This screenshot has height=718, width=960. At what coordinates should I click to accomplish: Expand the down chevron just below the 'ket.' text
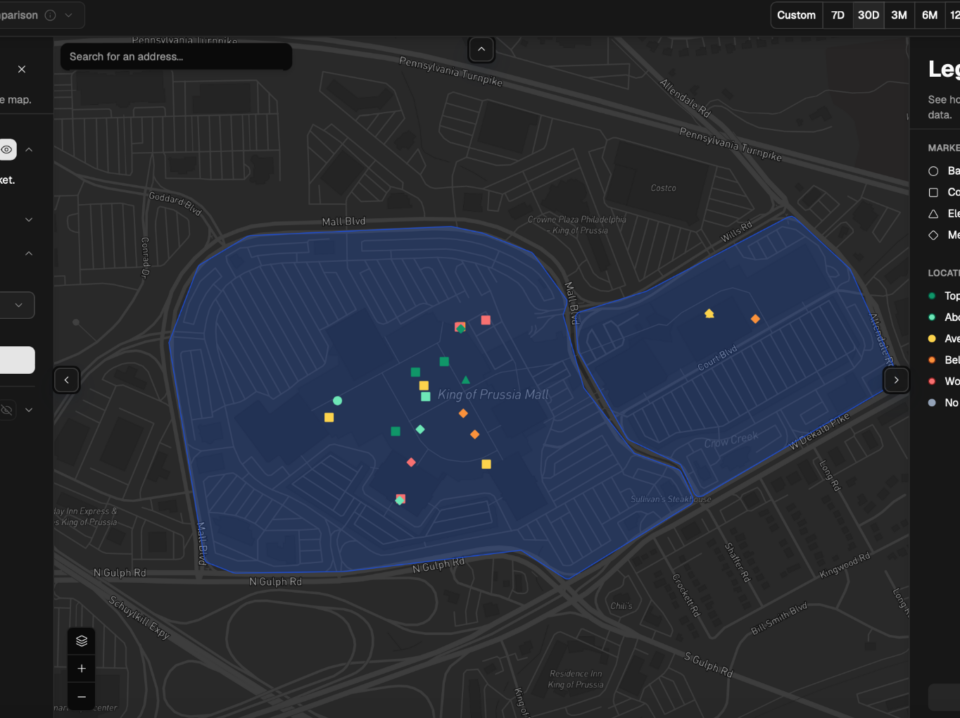pos(29,220)
